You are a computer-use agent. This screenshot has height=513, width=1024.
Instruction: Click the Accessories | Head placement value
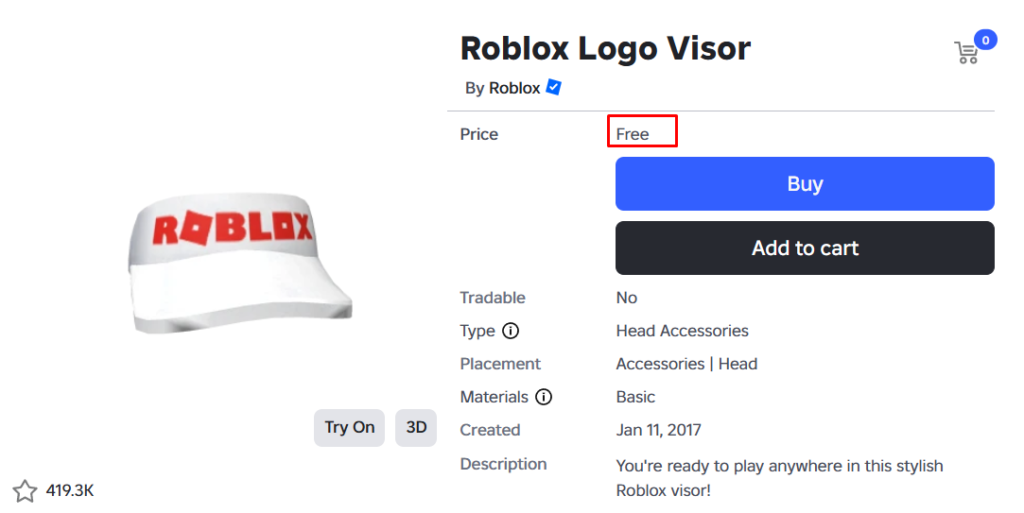point(686,364)
